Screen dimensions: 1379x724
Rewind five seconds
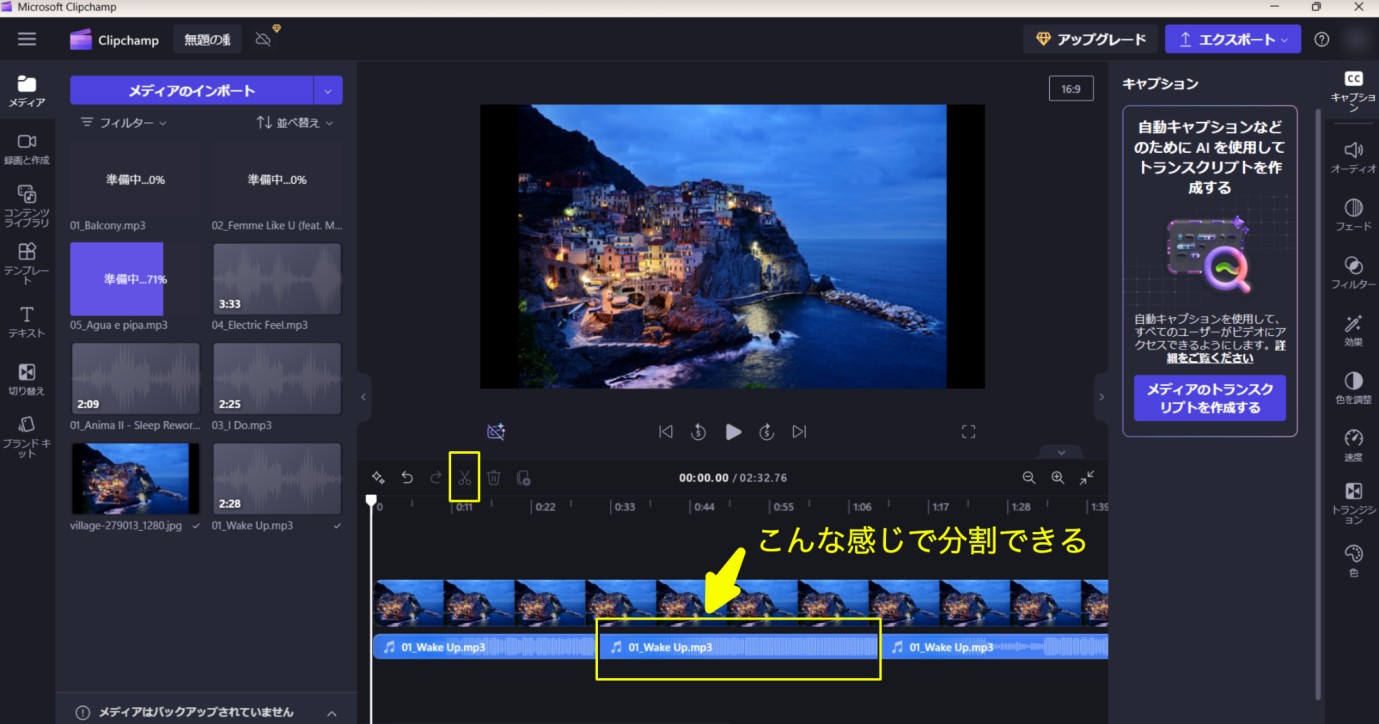(699, 432)
